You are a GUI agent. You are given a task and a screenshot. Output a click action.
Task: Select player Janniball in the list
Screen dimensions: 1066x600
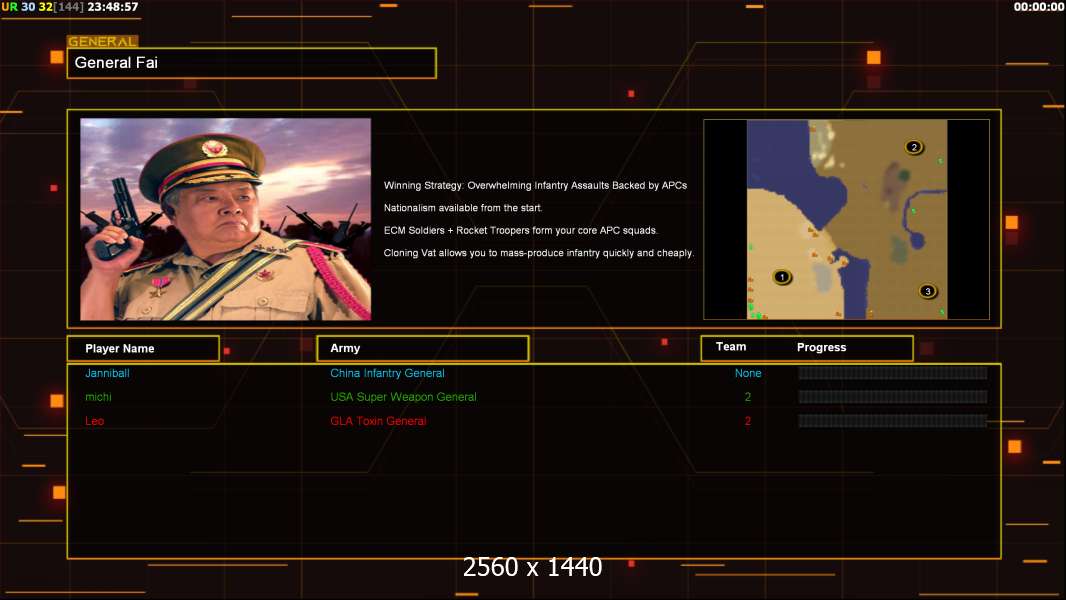coord(107,373)
